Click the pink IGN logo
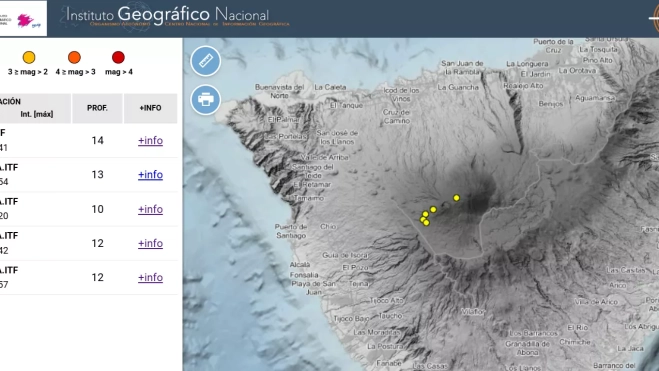 pyautogui.click(x=26, y=20)
